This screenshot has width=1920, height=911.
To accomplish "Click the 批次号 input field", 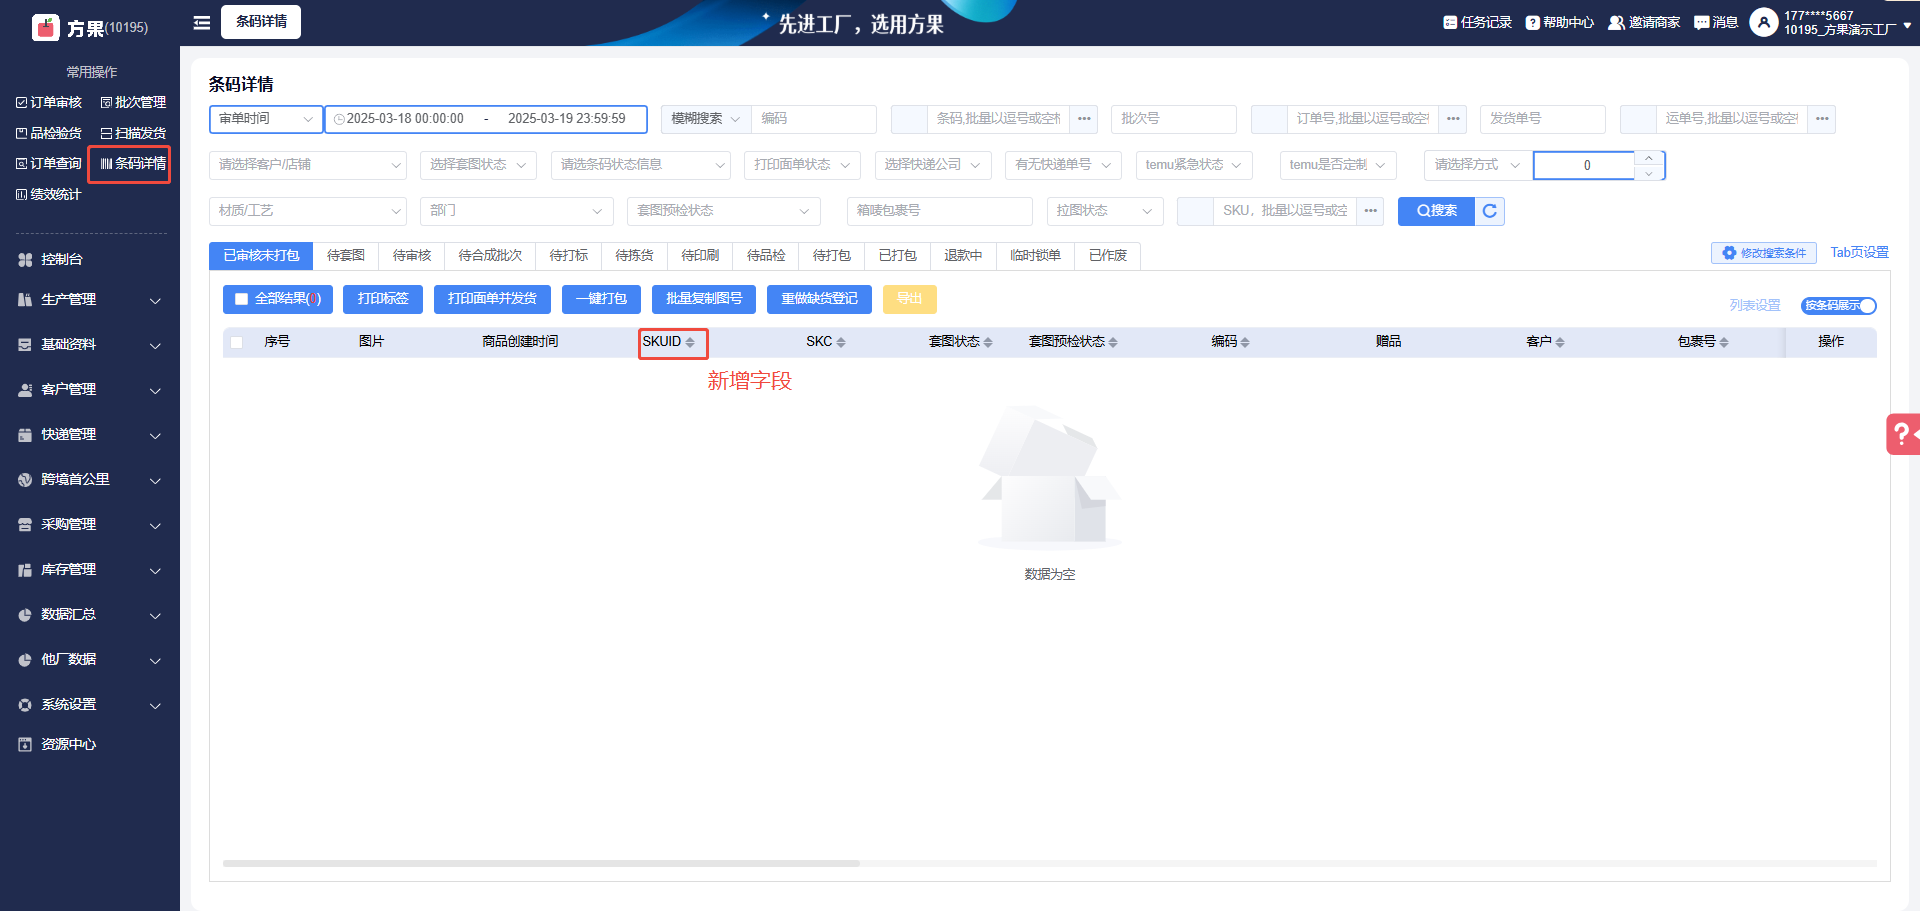I will (x=1173, y=119).
